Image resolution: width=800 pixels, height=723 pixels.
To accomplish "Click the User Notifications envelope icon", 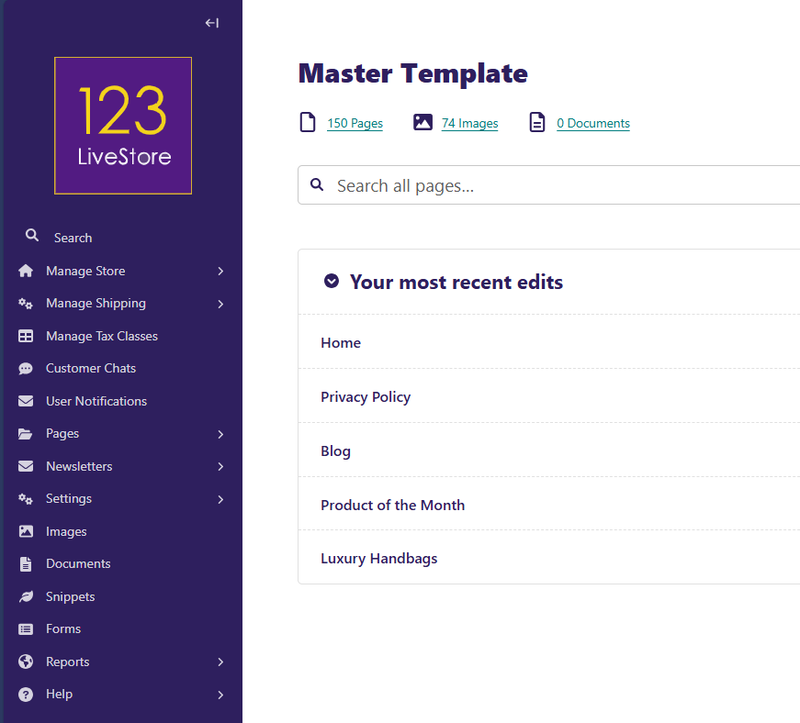I will (x=26, y=401).
